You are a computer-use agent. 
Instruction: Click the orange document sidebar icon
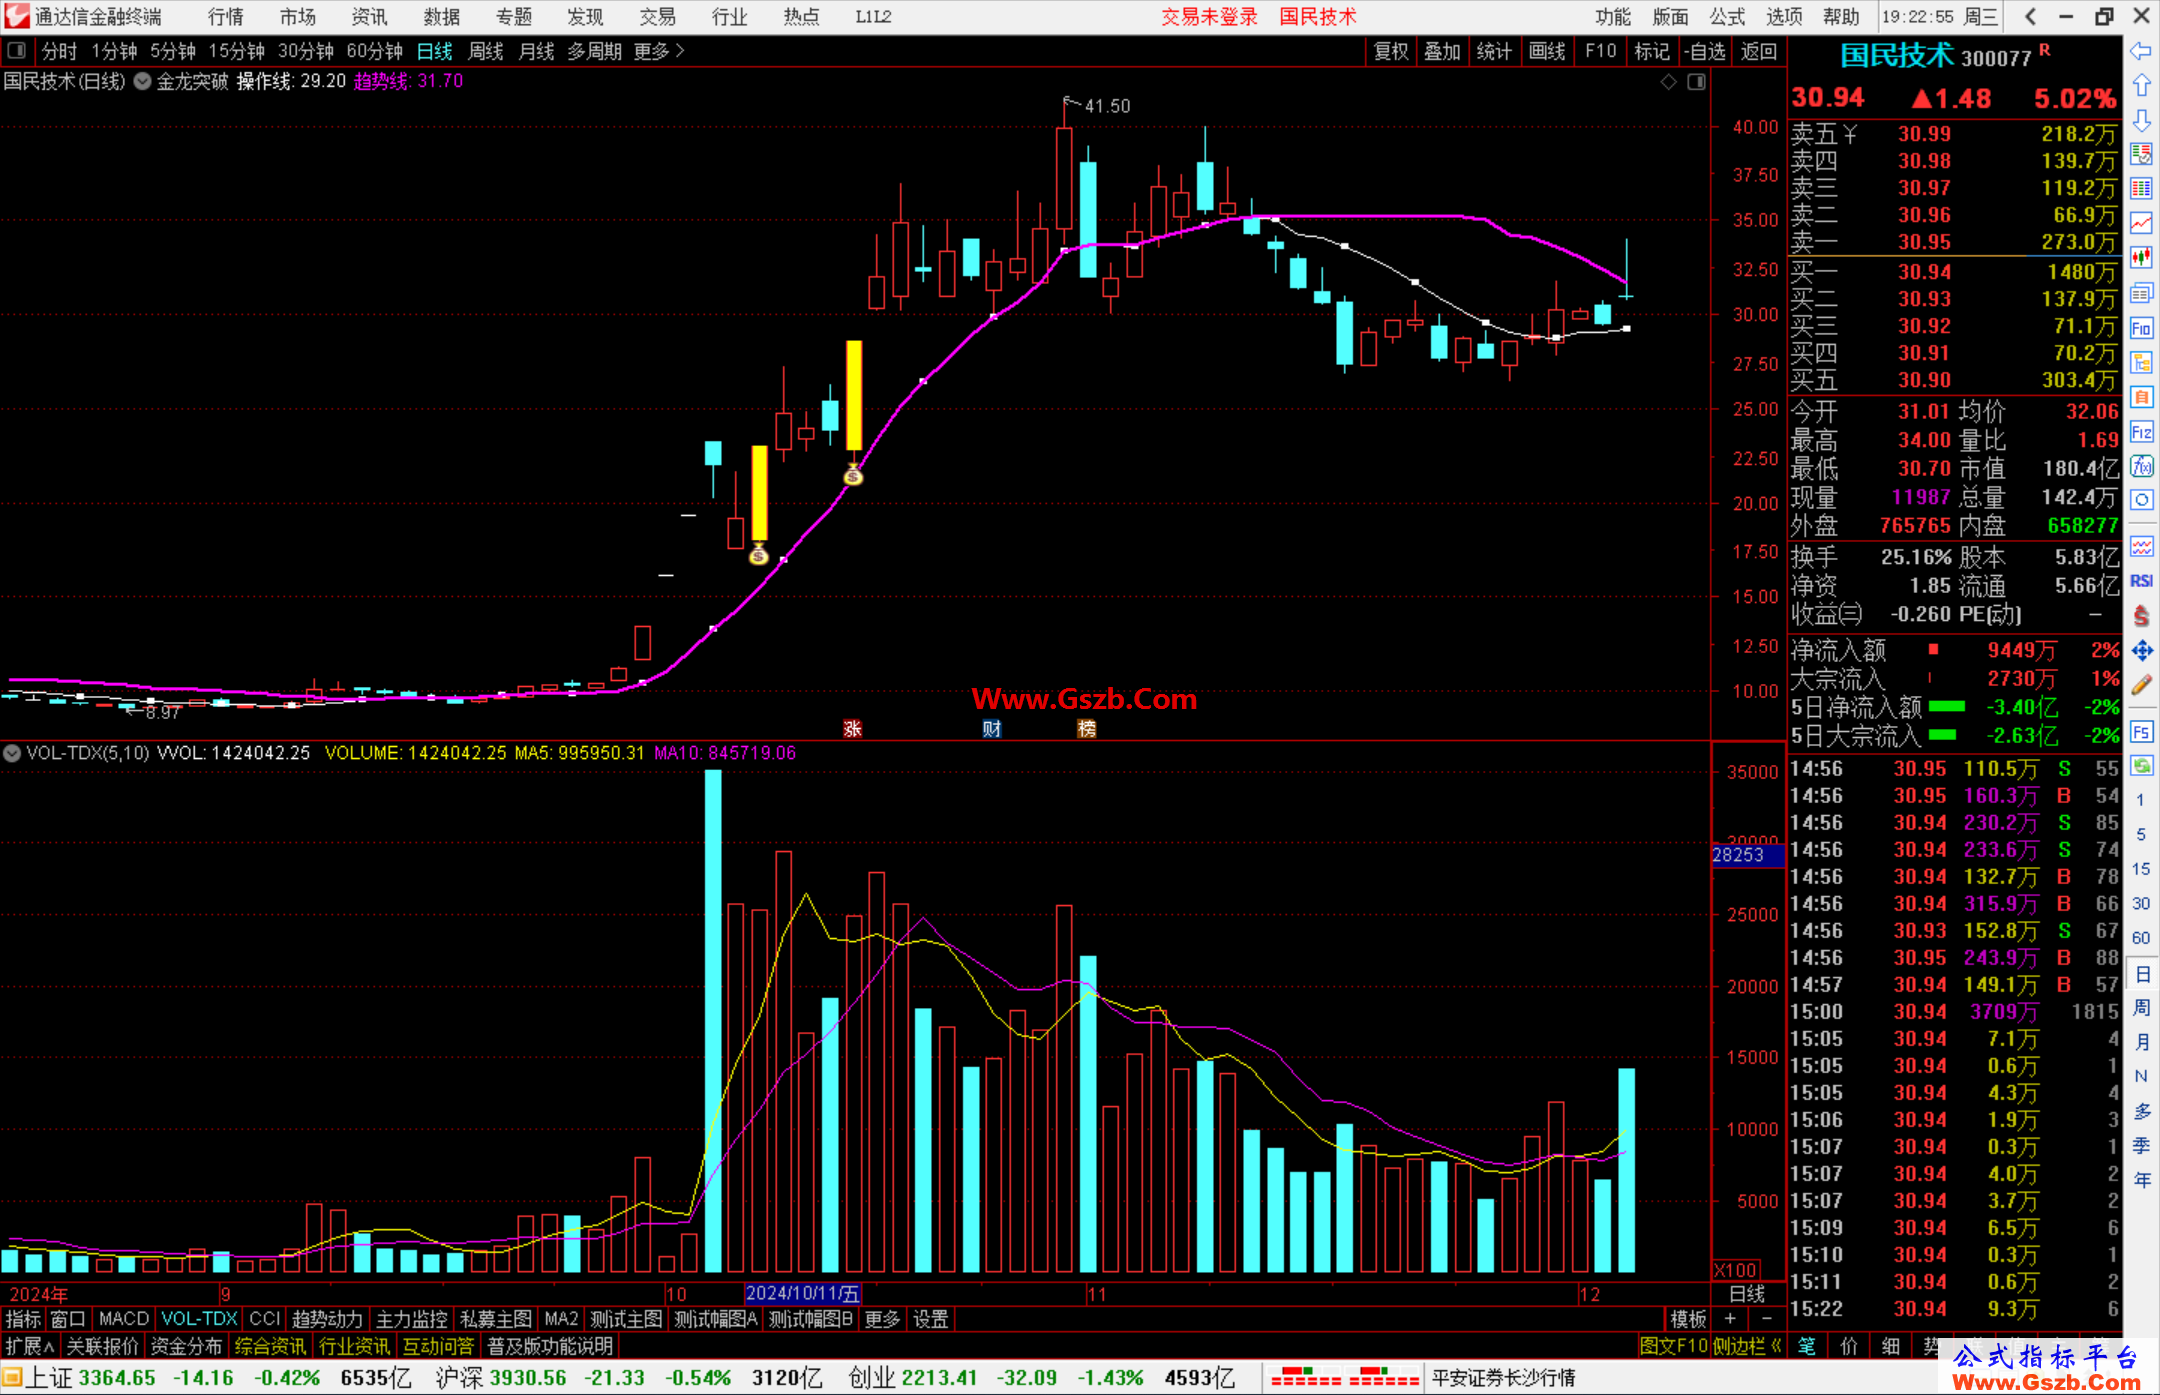click(x=2141, y=397)
